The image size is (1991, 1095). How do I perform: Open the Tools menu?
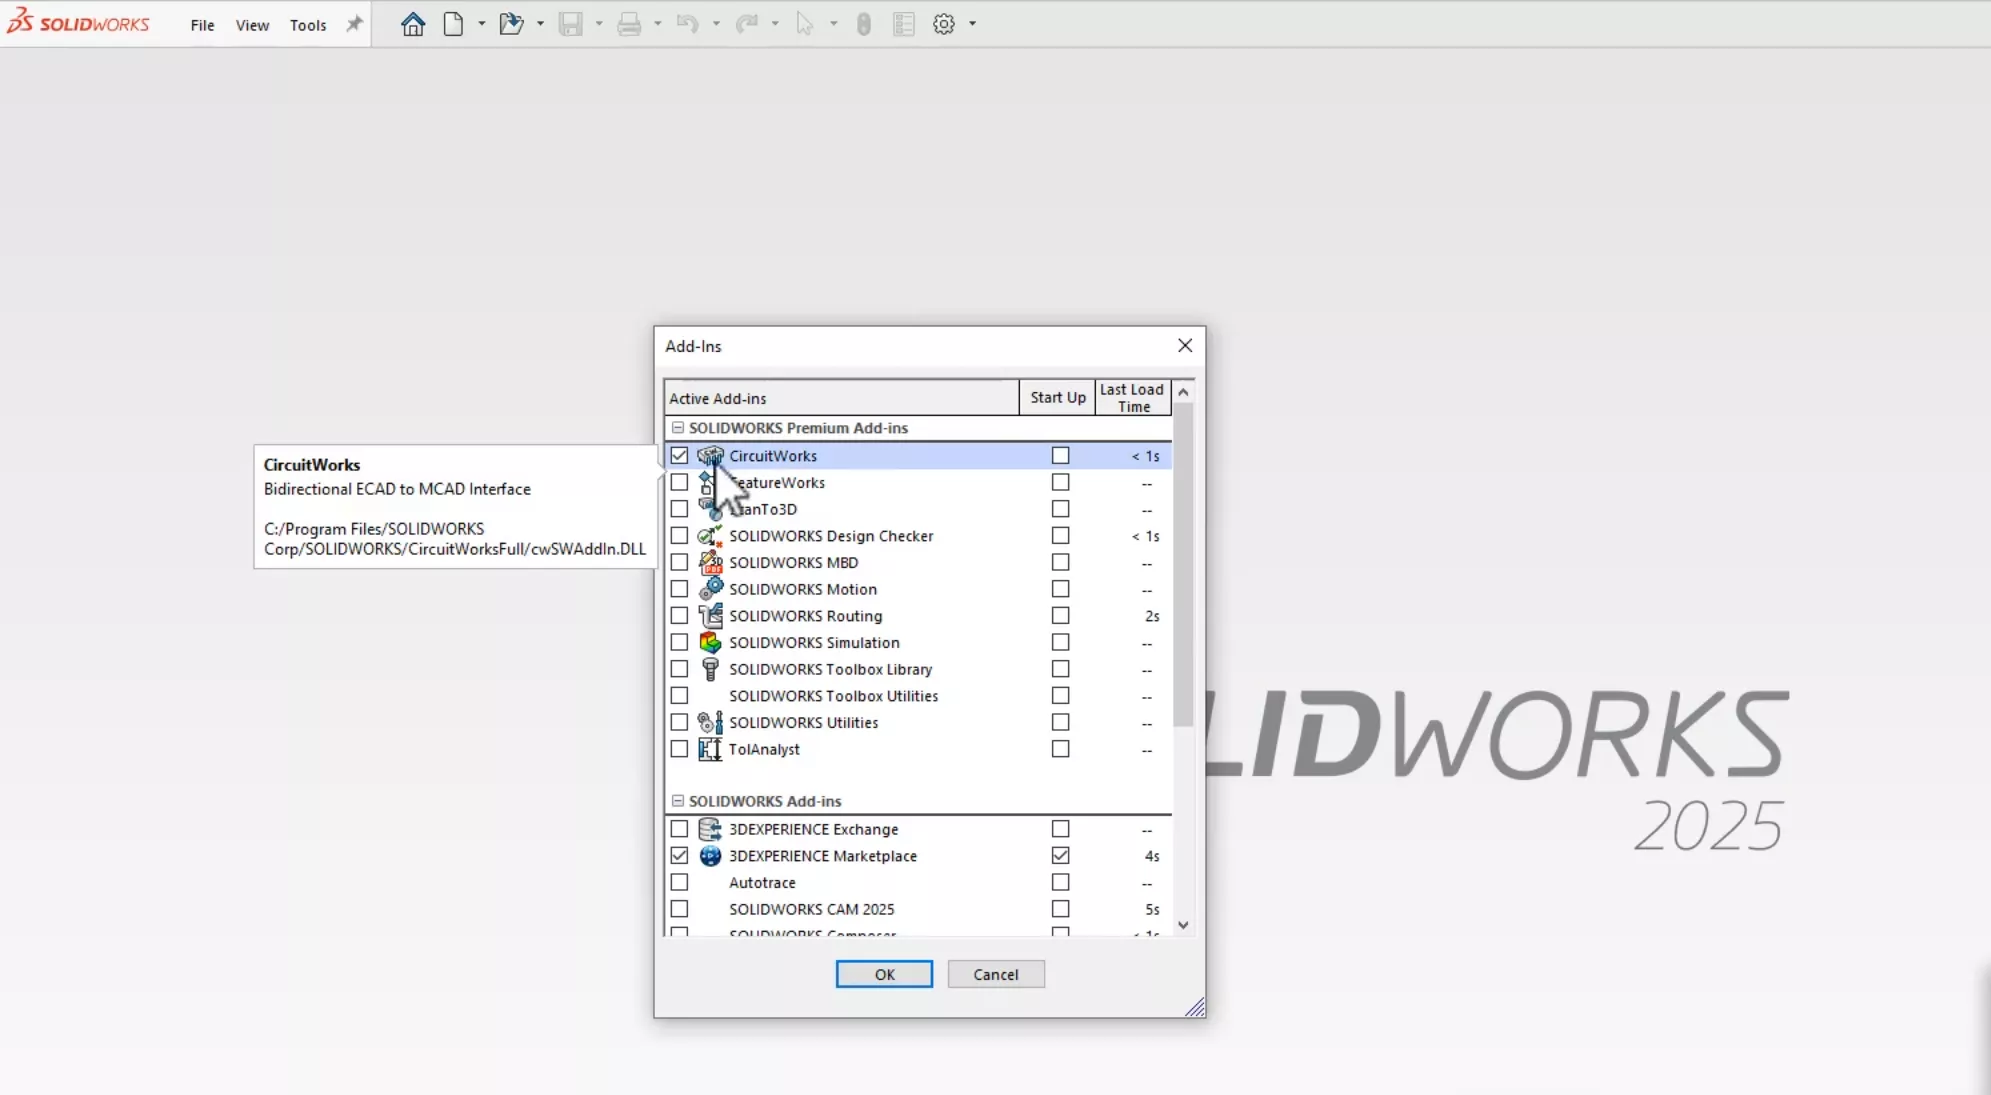tap(307, 24)
